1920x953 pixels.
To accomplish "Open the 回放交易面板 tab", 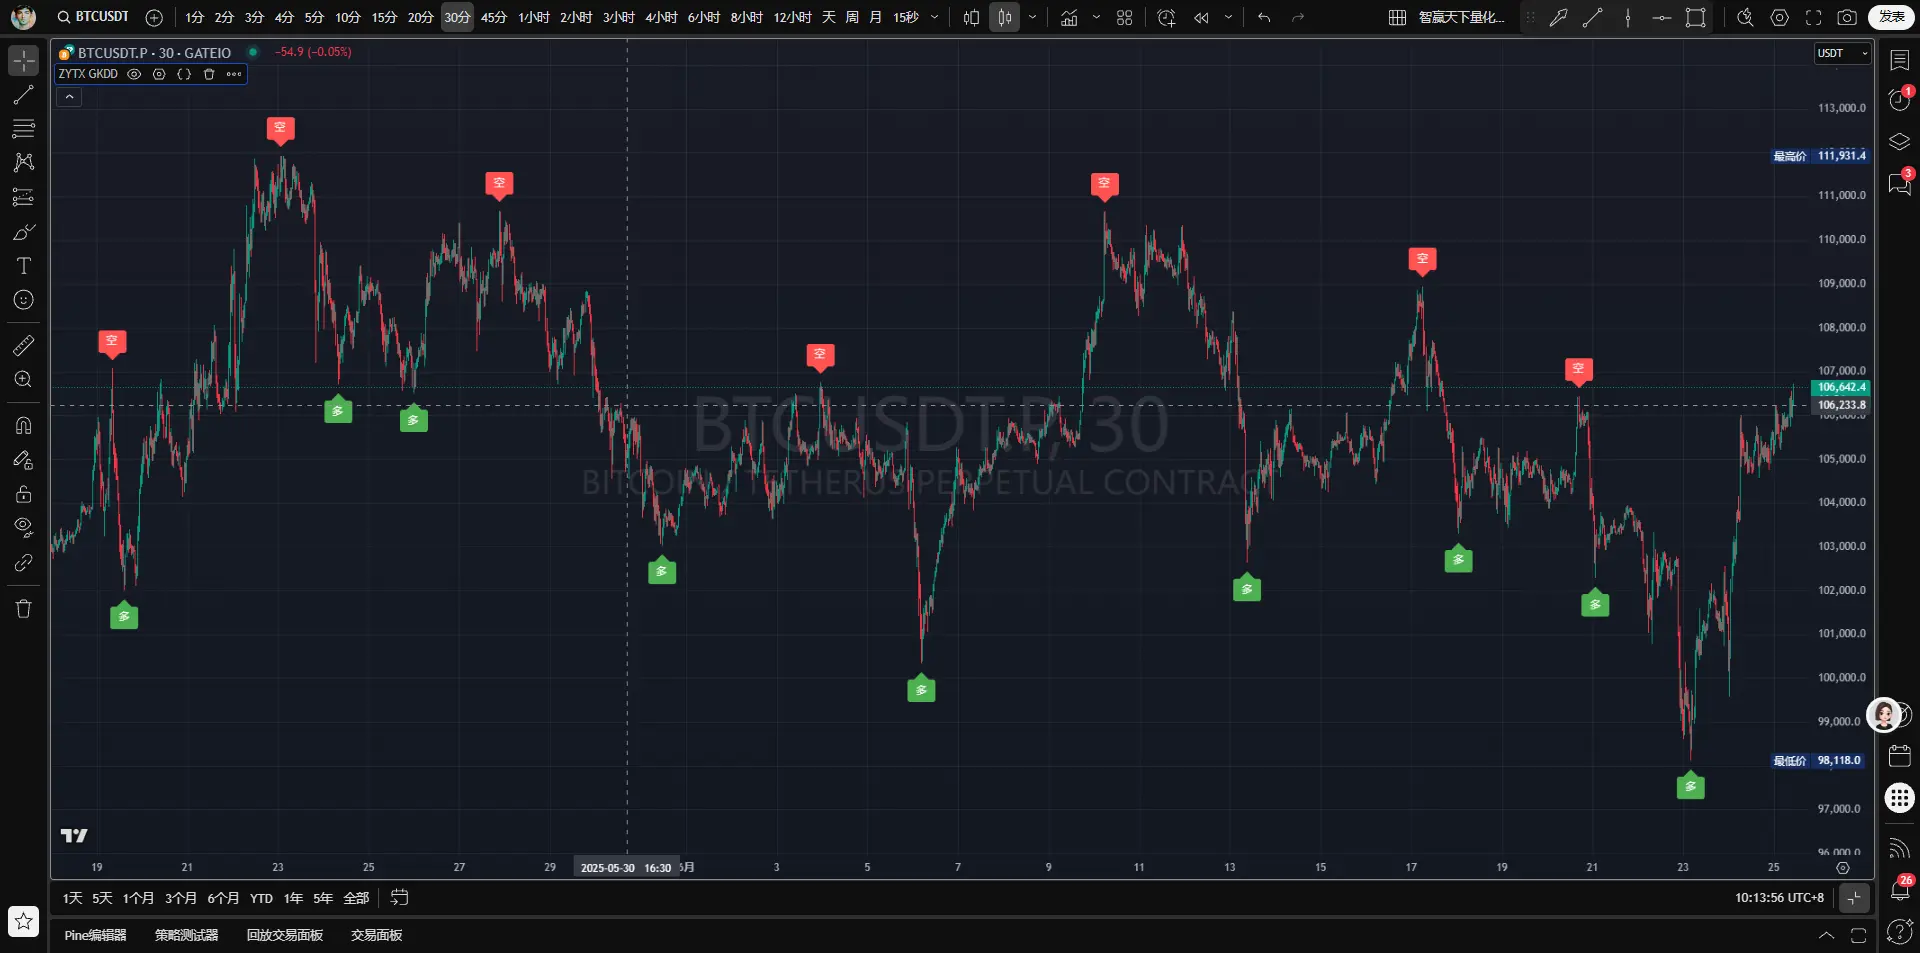I will coord(284,935).
